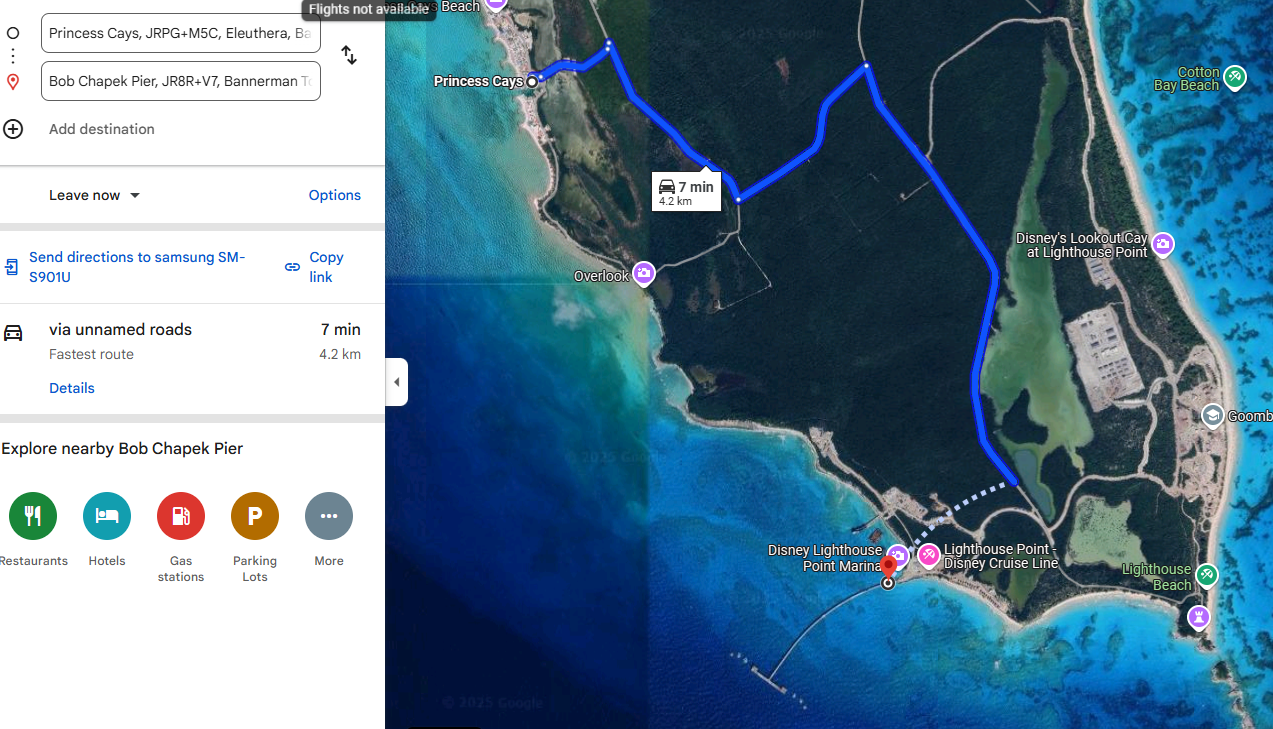Image resolution: width=1273 pixels, height=729 pixels.
Task: Edit the Bob Chapek Pier destination field
Action: [x=180, y=81]
